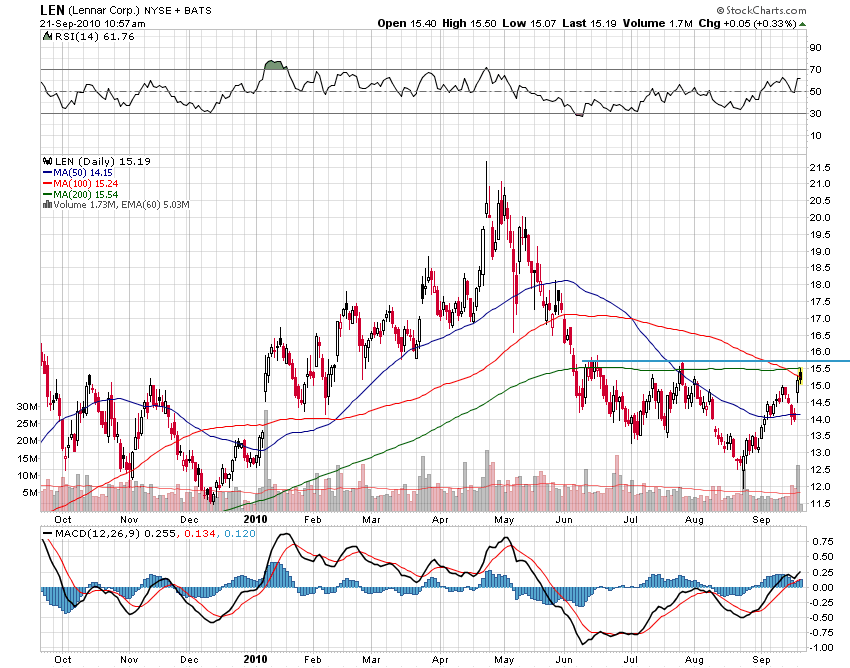
Task: Click the 2010 label on price chart date axis
Action: [x=255, y=519]
